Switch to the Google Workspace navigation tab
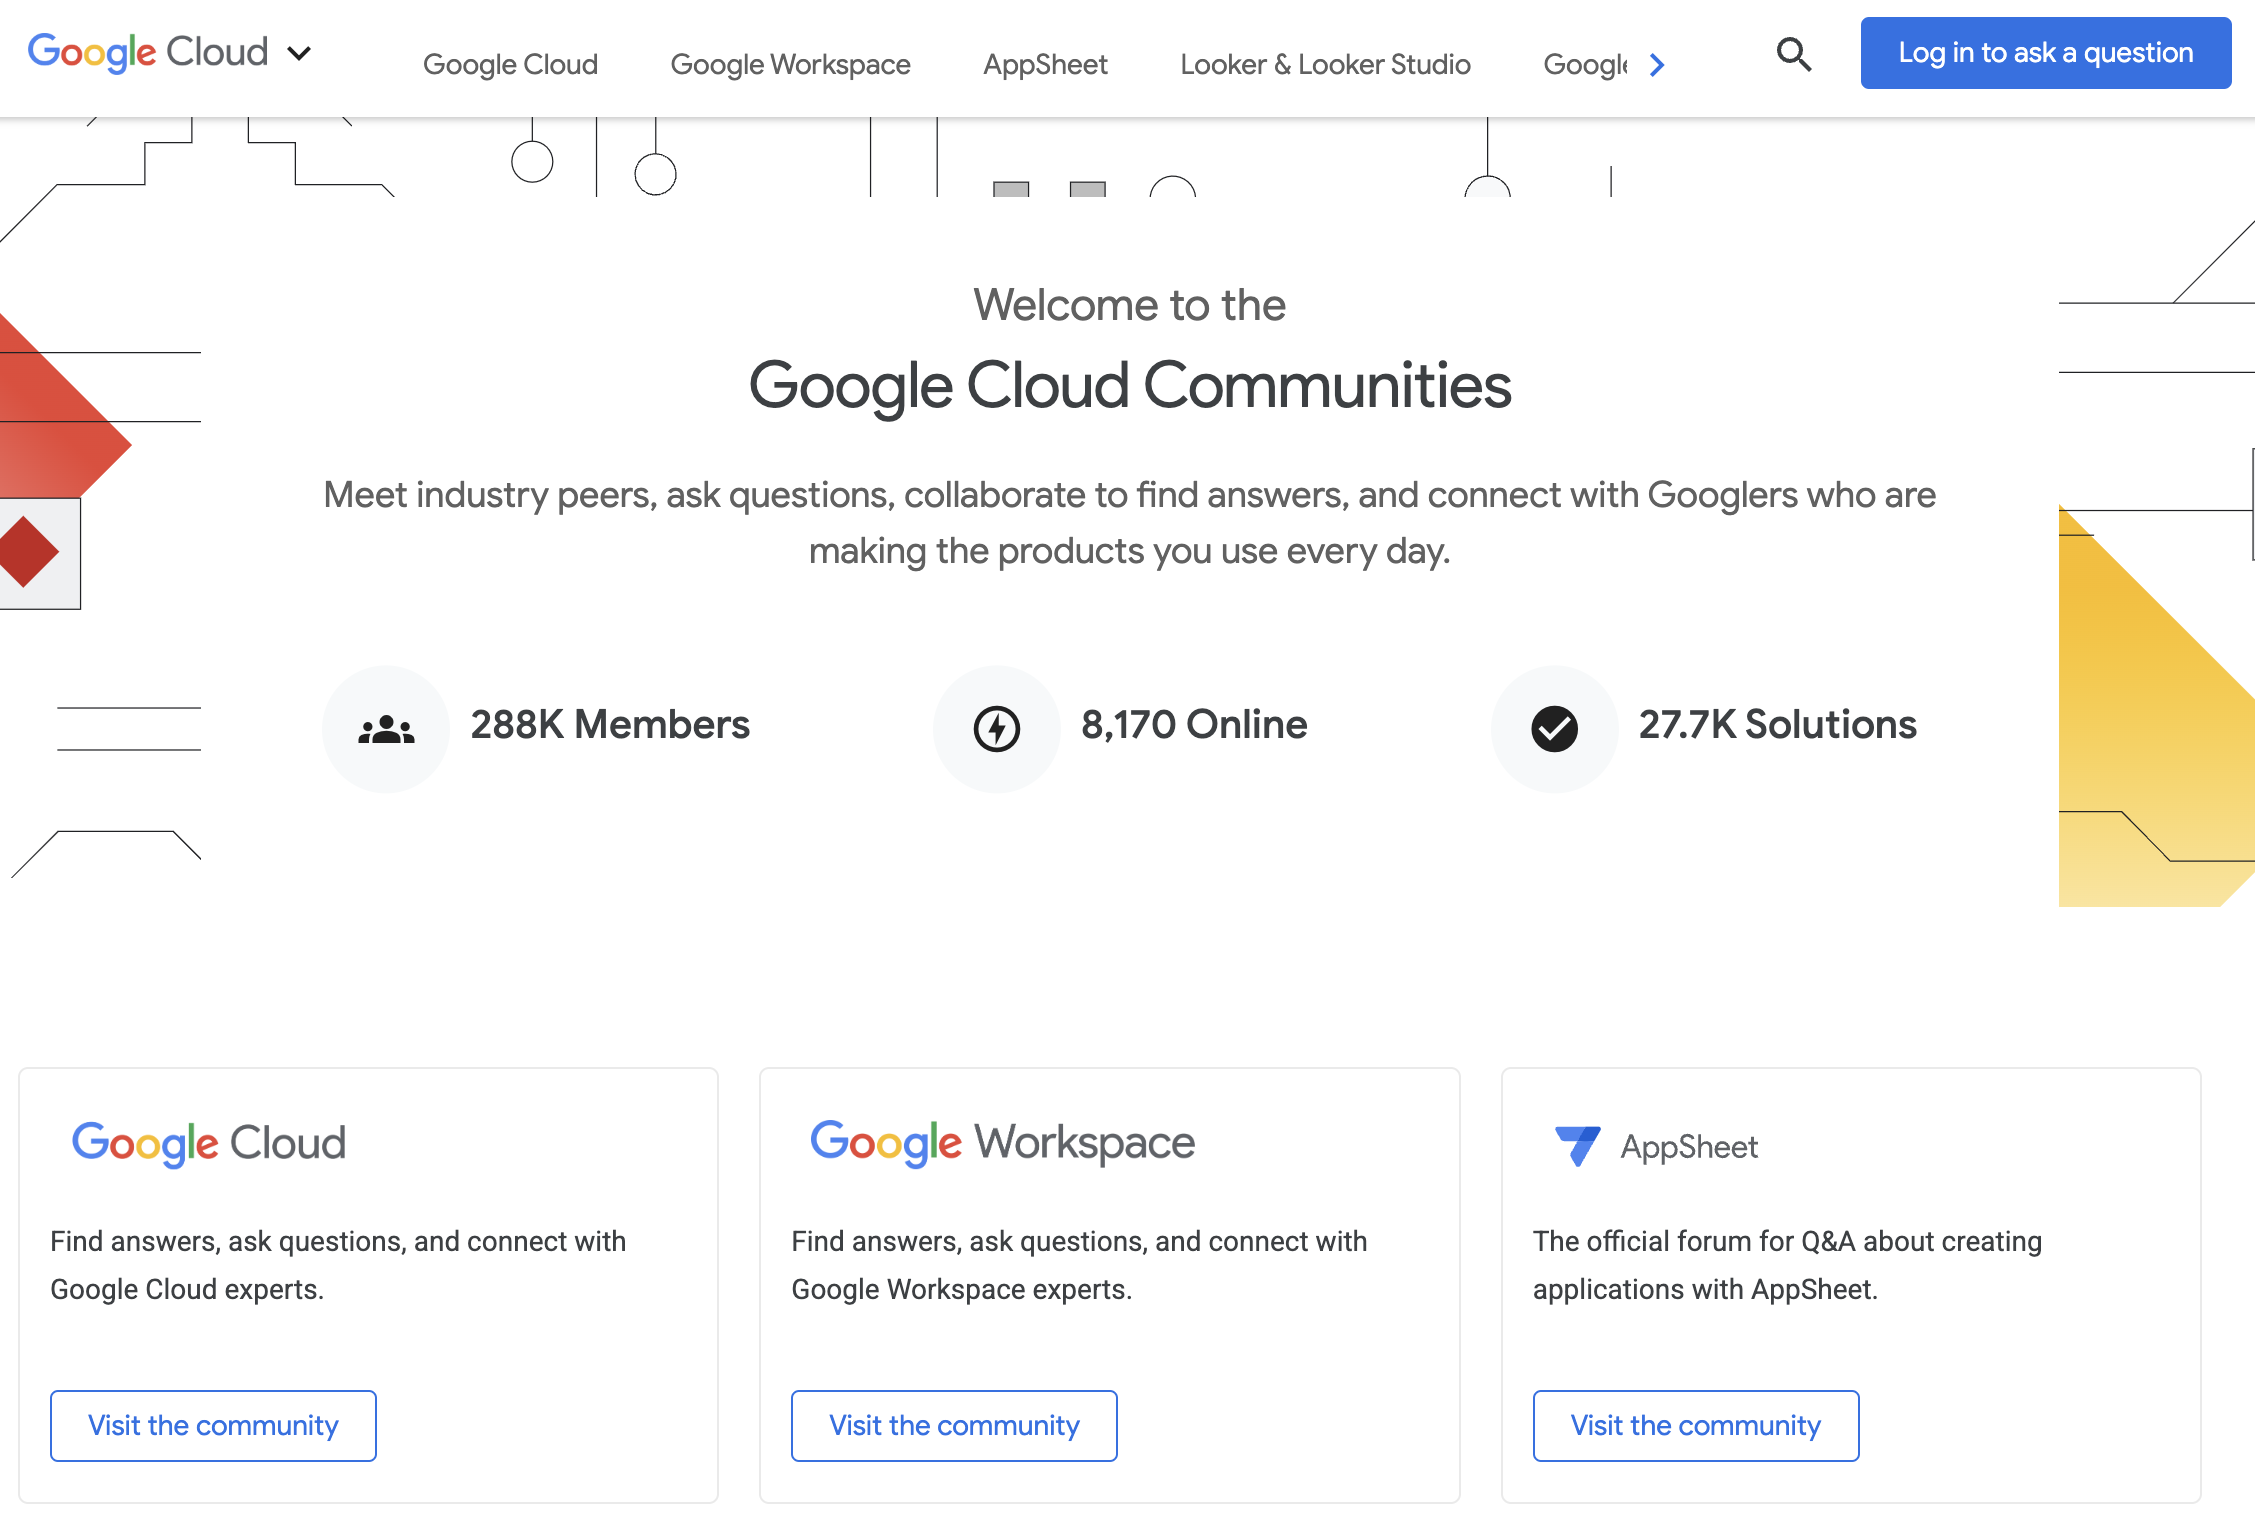 (x=790, y=64)
